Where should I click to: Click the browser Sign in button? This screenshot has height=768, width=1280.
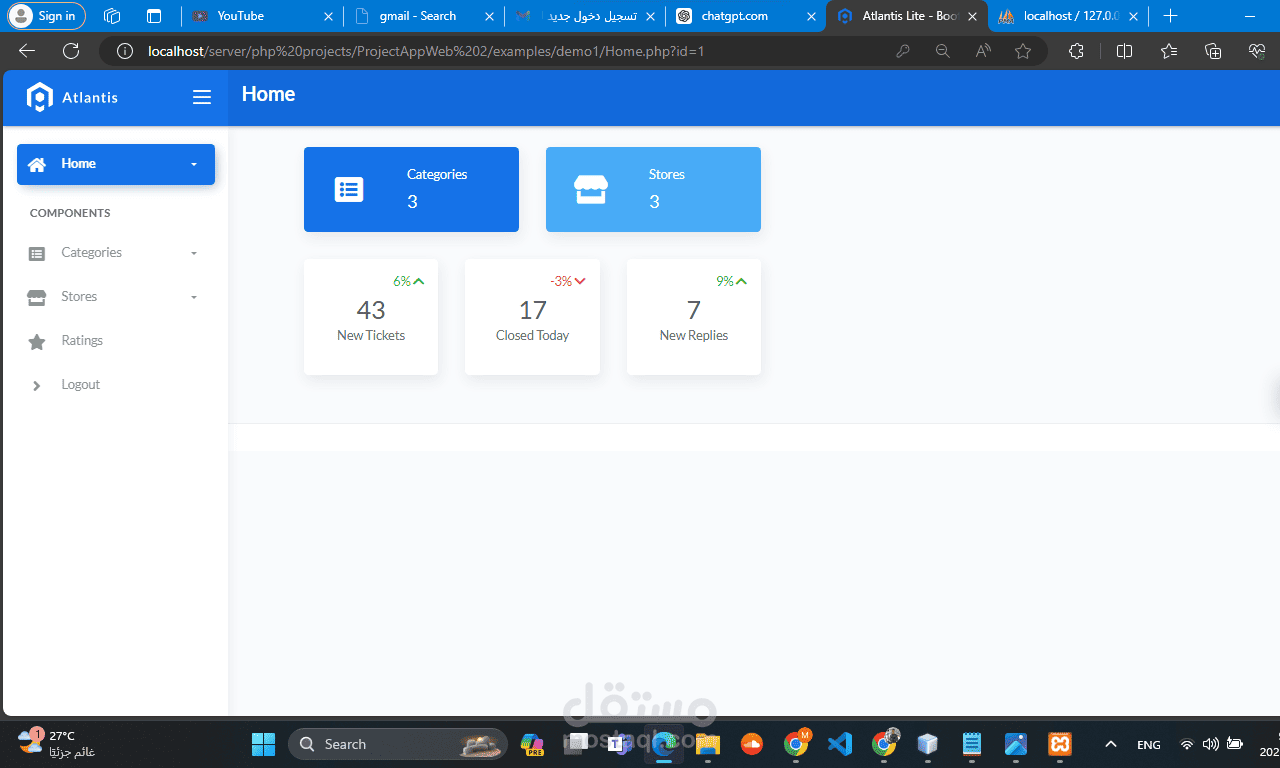47,16
